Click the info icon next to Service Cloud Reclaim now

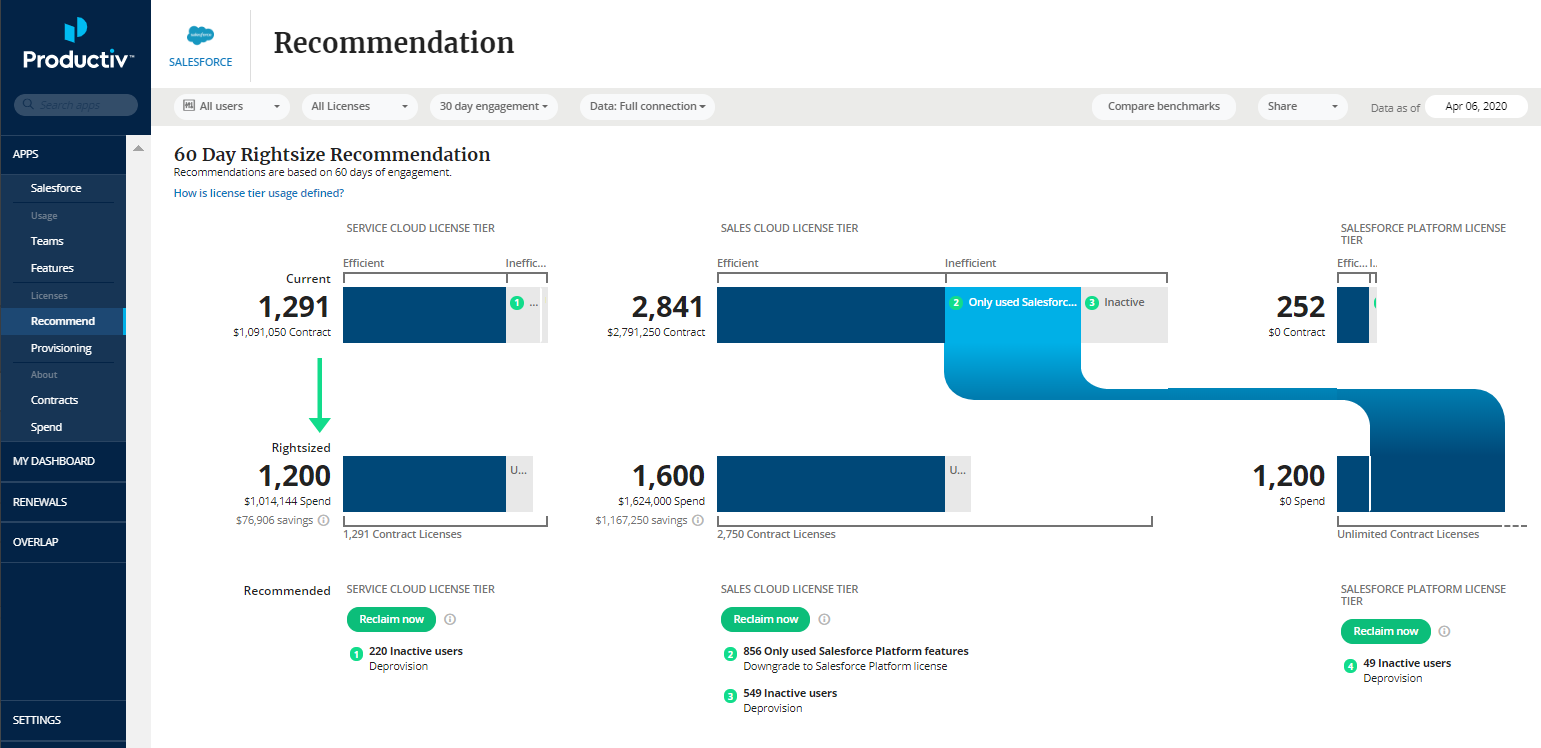[x=450, y=619]
